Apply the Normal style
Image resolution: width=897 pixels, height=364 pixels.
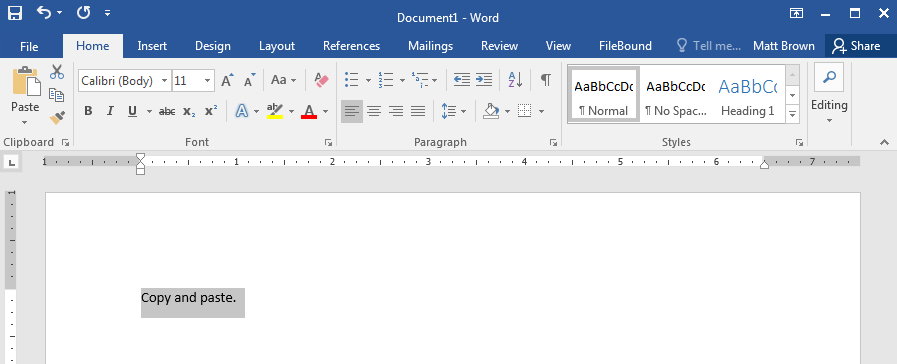[x=604, y=94]
